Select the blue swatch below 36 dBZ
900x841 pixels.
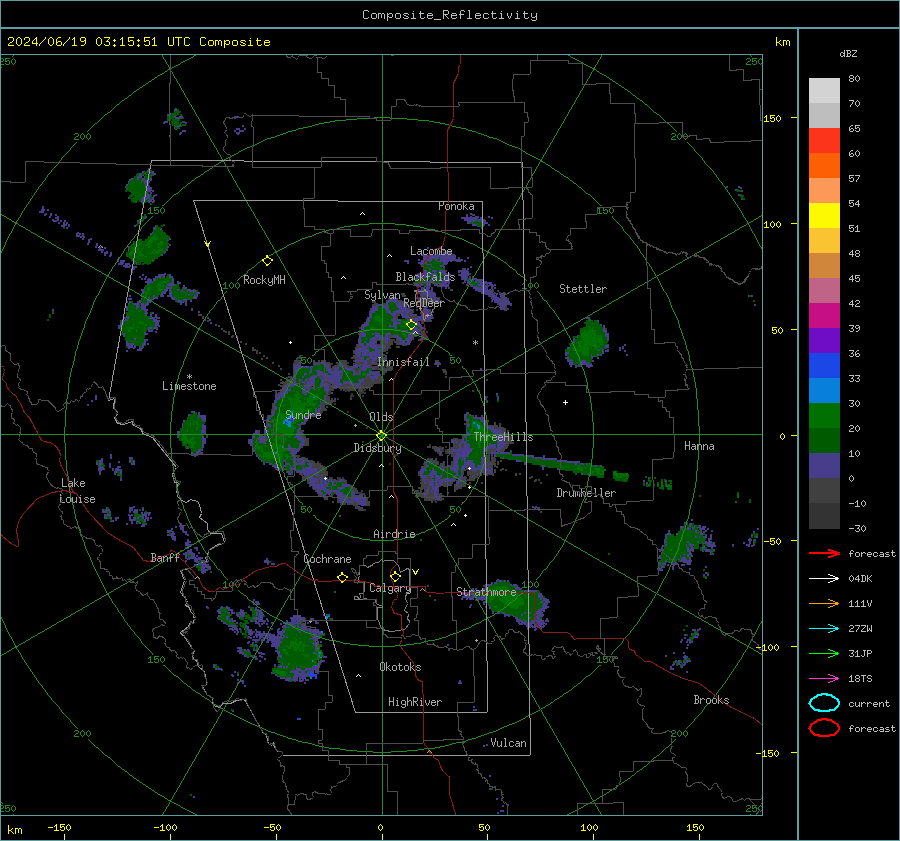[824, 365]
